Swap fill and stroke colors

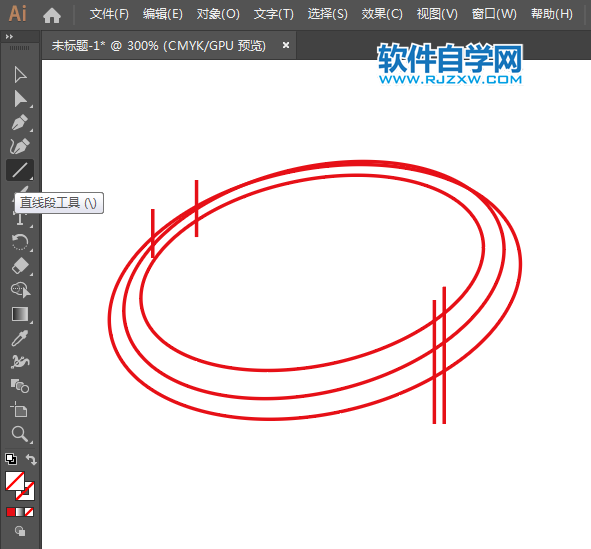[31, 459]
